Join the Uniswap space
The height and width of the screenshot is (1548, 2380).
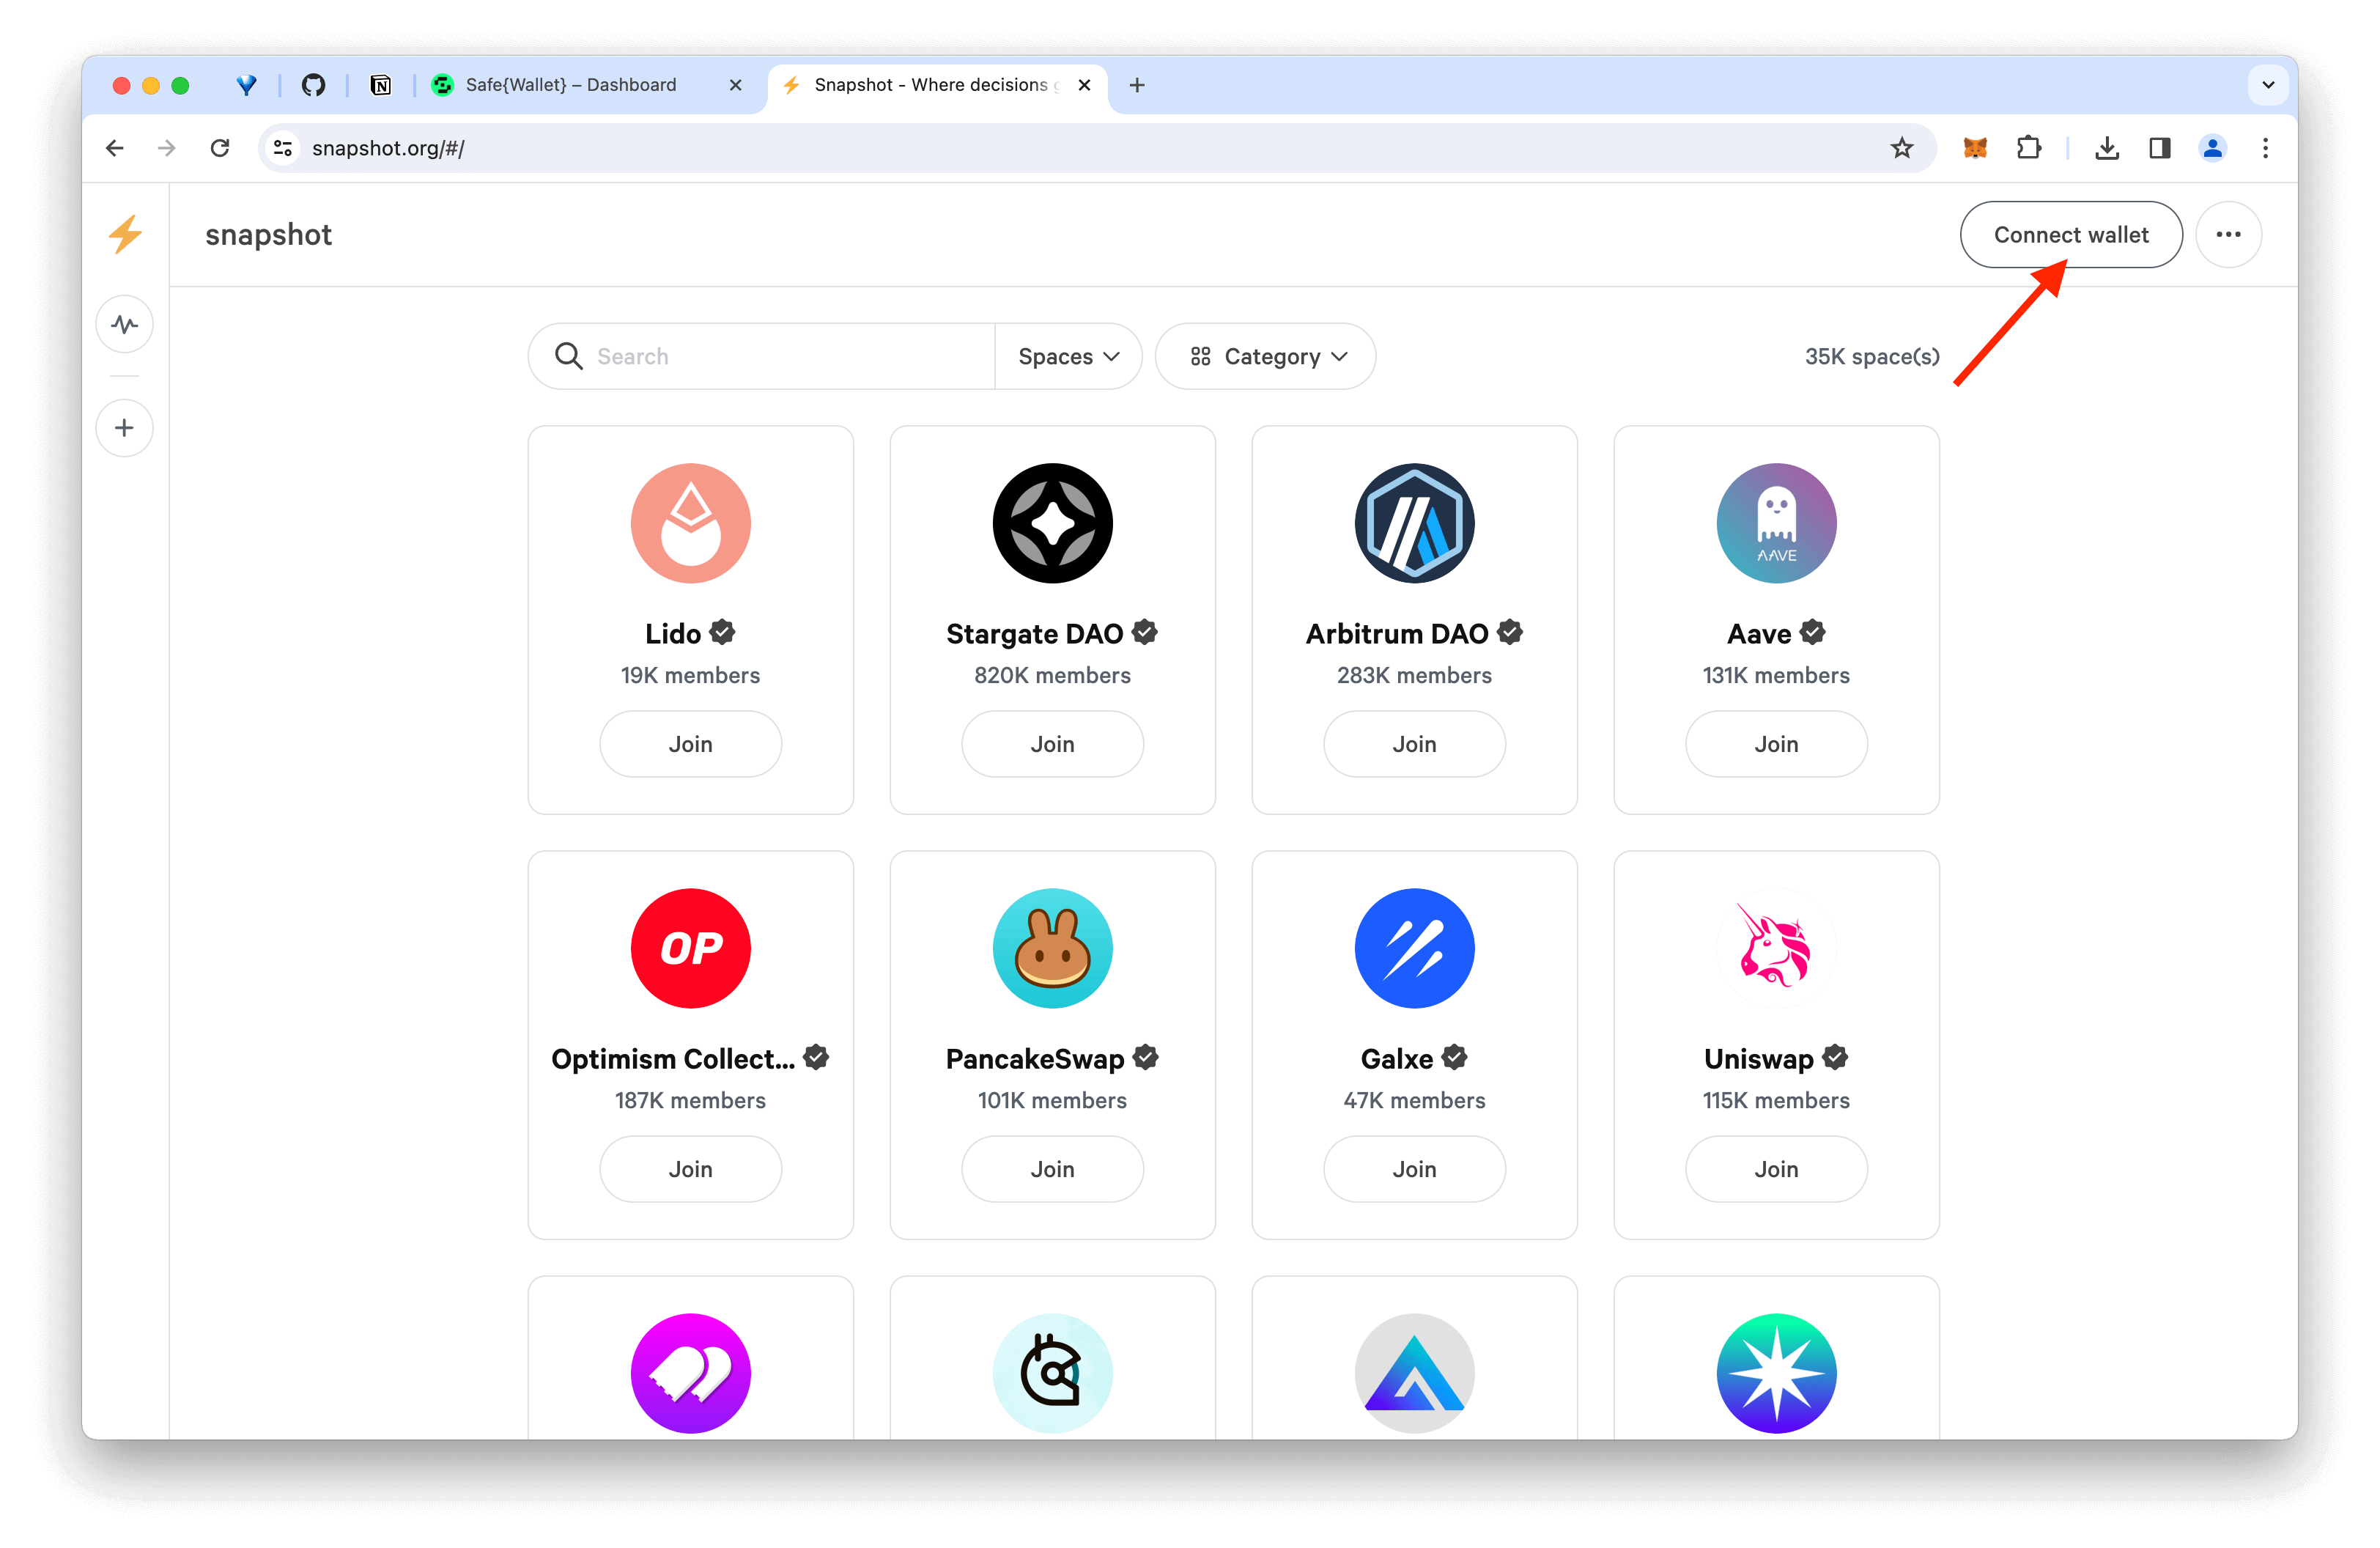1777,1169
